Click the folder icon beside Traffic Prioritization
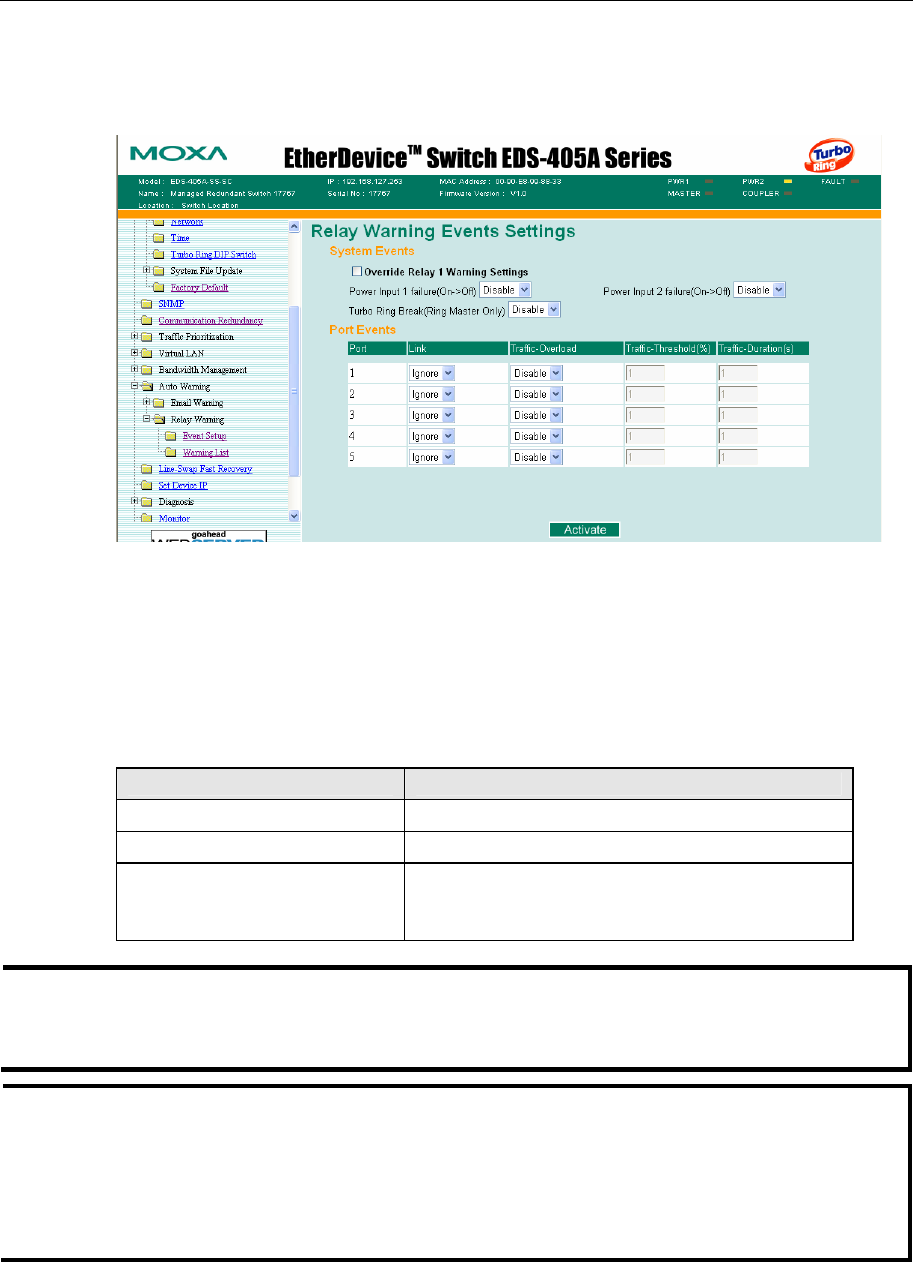The width and height of the screenshot is (913, 1262). tap(148, 337)
